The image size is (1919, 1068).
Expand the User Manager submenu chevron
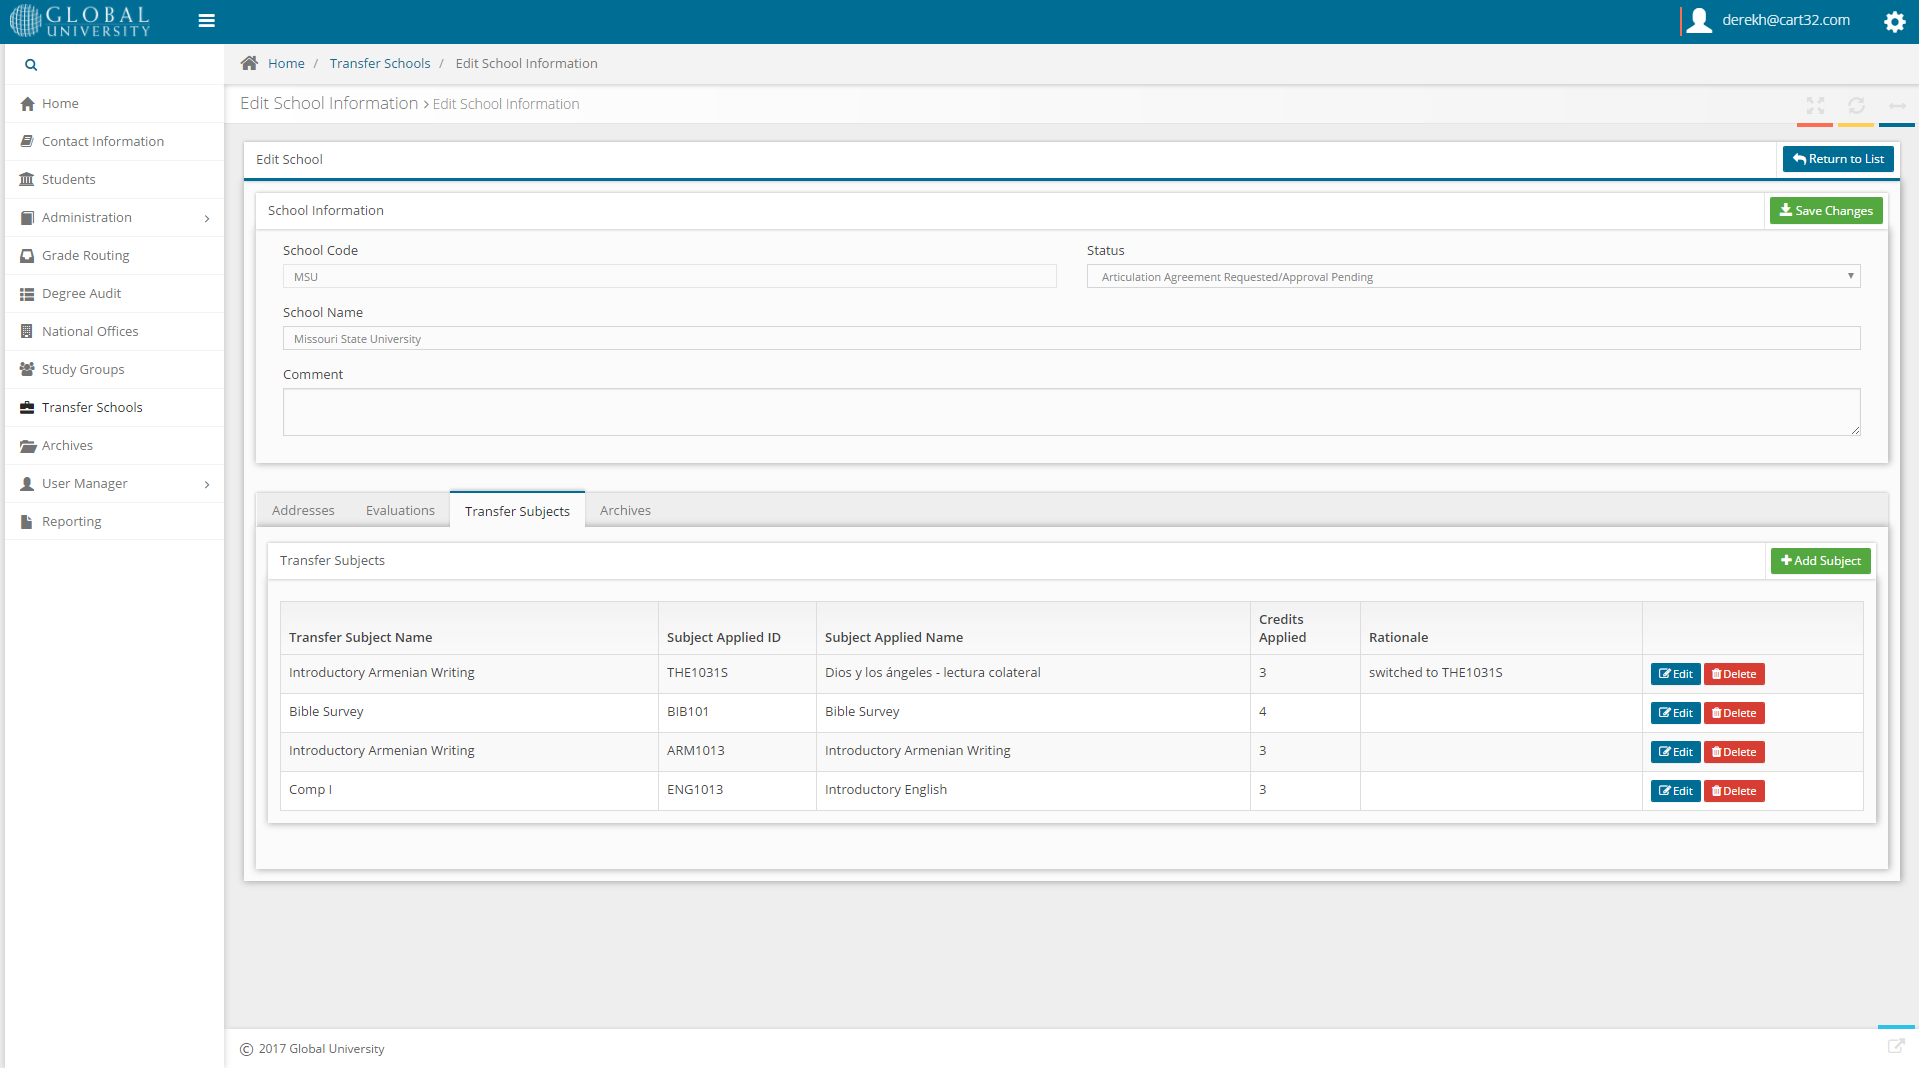pos(207,484)
